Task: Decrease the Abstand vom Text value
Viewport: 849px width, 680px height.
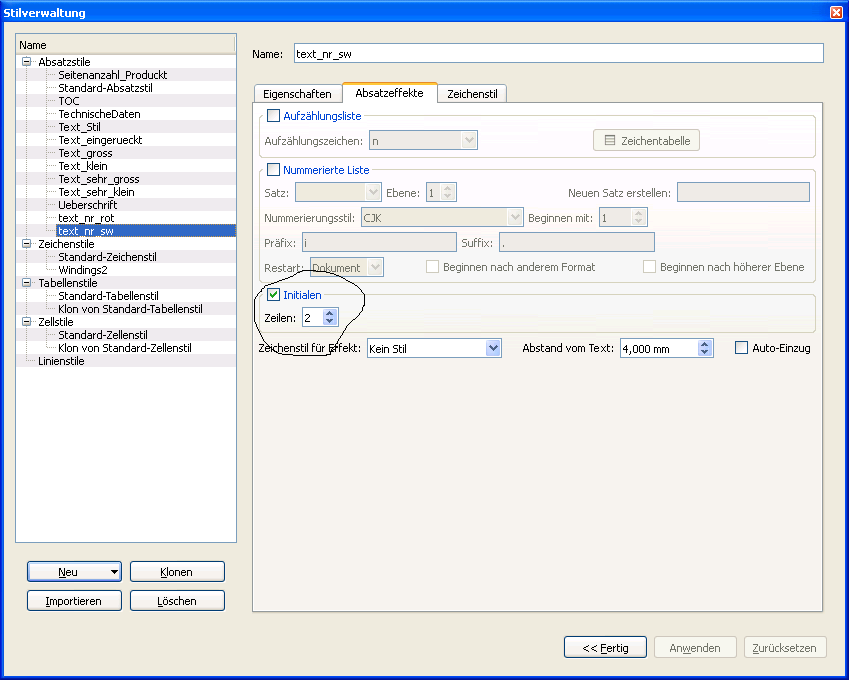Action: tap(705, 353)
